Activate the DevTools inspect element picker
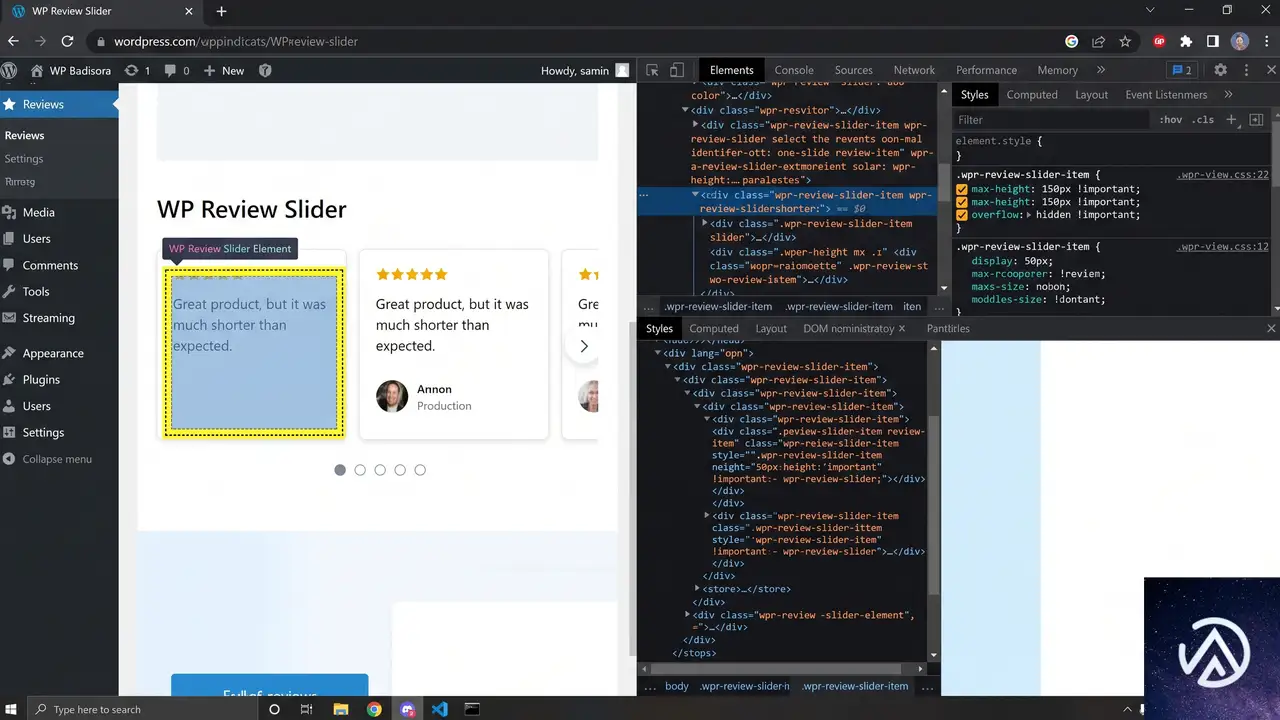The width and height of the screenshot is (1280, 720). coord(652,70)
